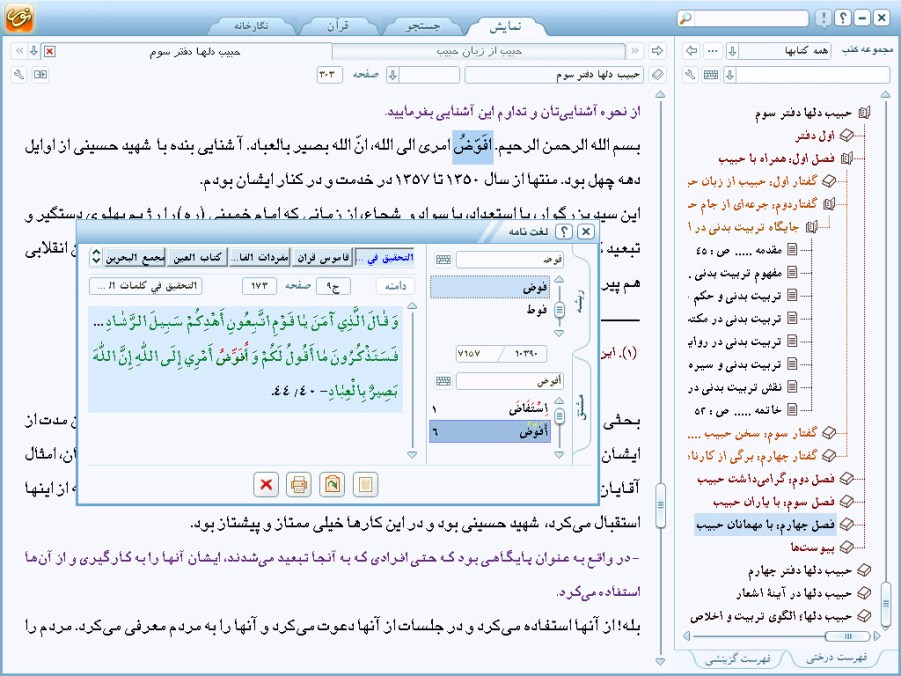Click the search magnifier icon at top

point(686,18)
